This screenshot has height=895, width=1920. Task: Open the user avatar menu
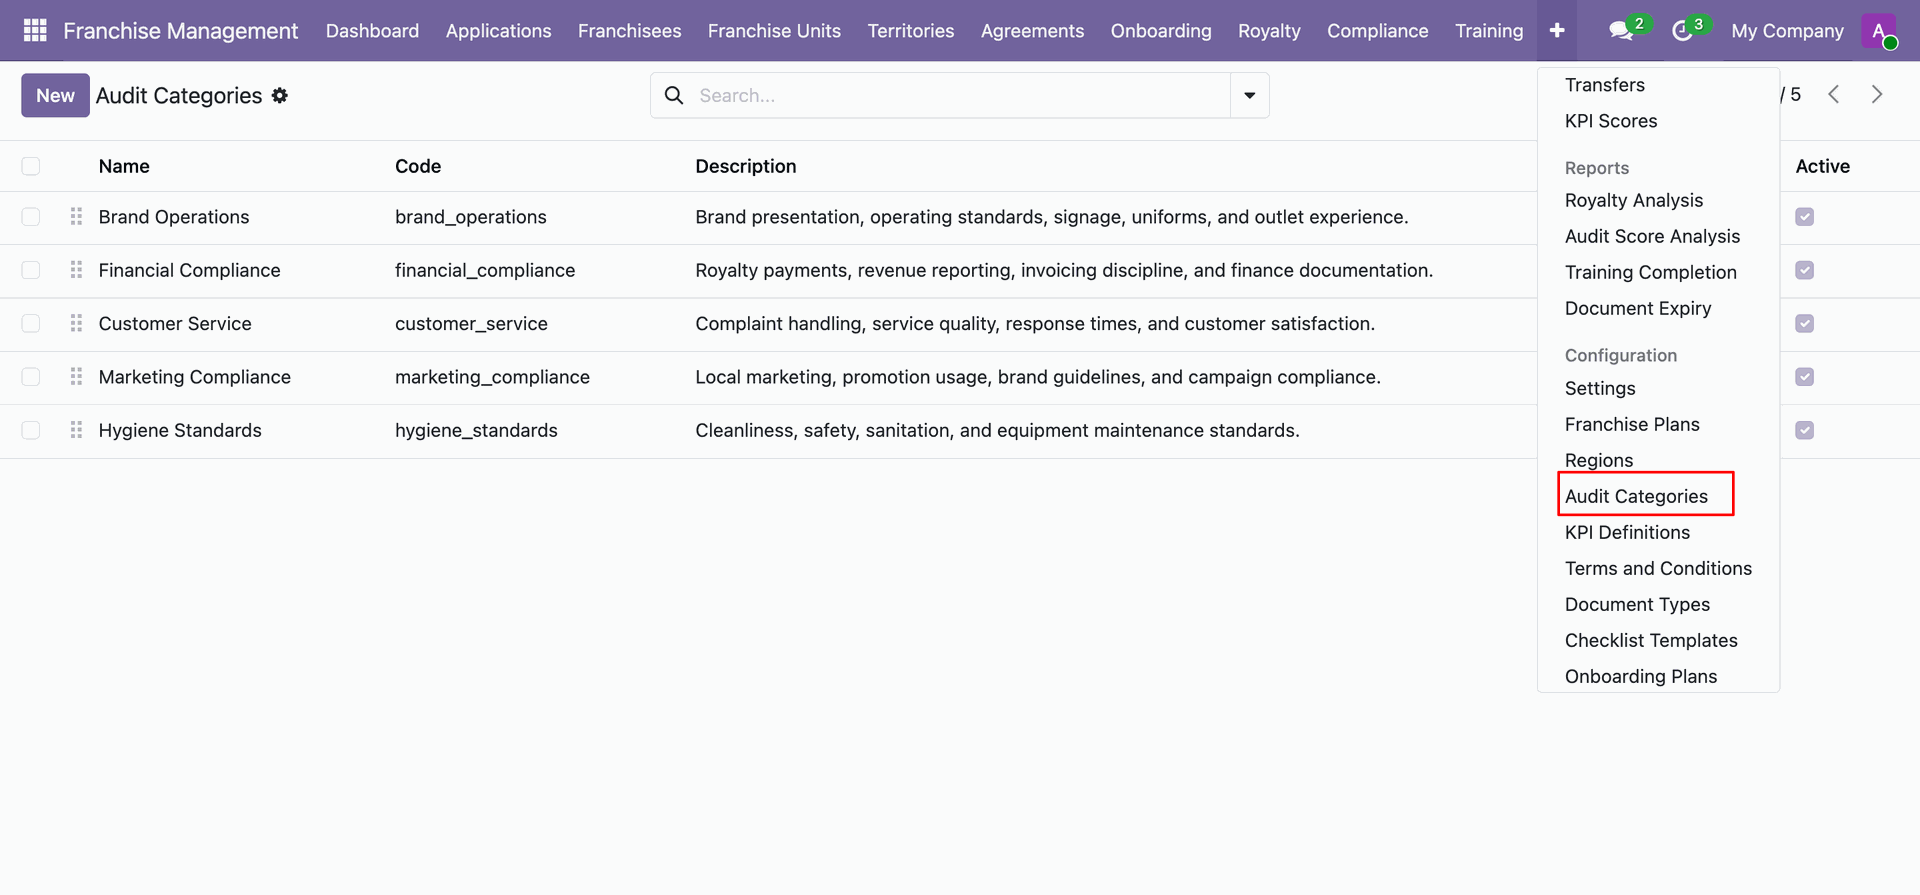point(1879,31)
